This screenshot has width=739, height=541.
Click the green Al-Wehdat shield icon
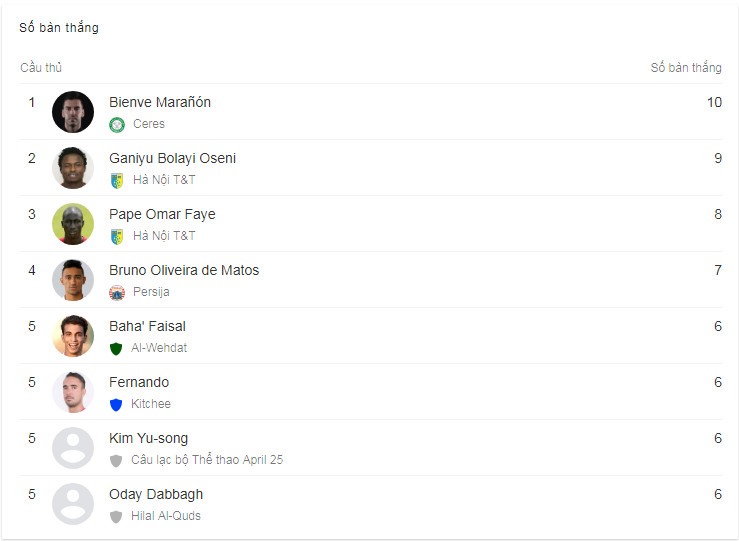116,349
